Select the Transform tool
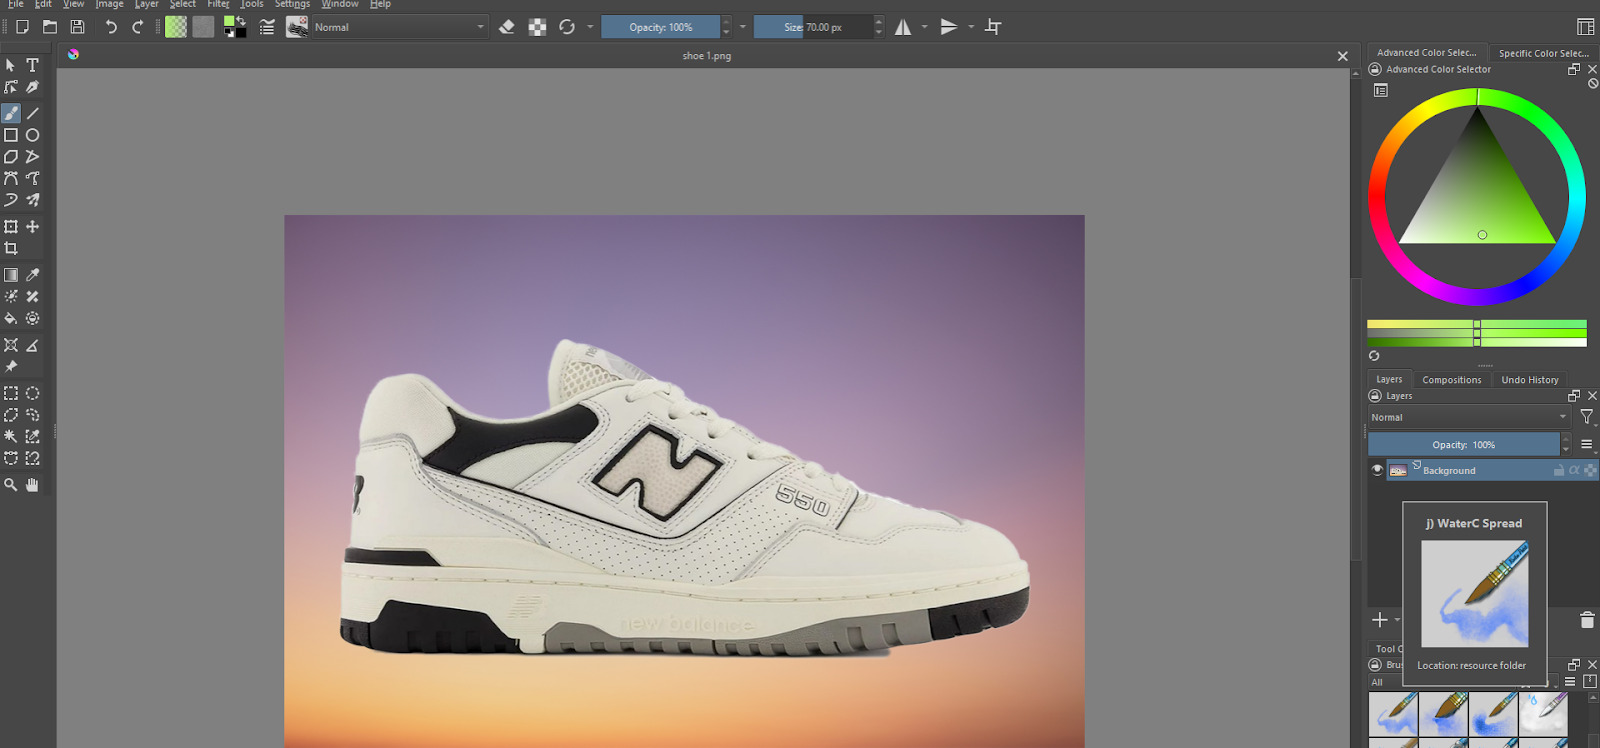Viewport: 1600px width, 748px height. (x=11, y=227)
